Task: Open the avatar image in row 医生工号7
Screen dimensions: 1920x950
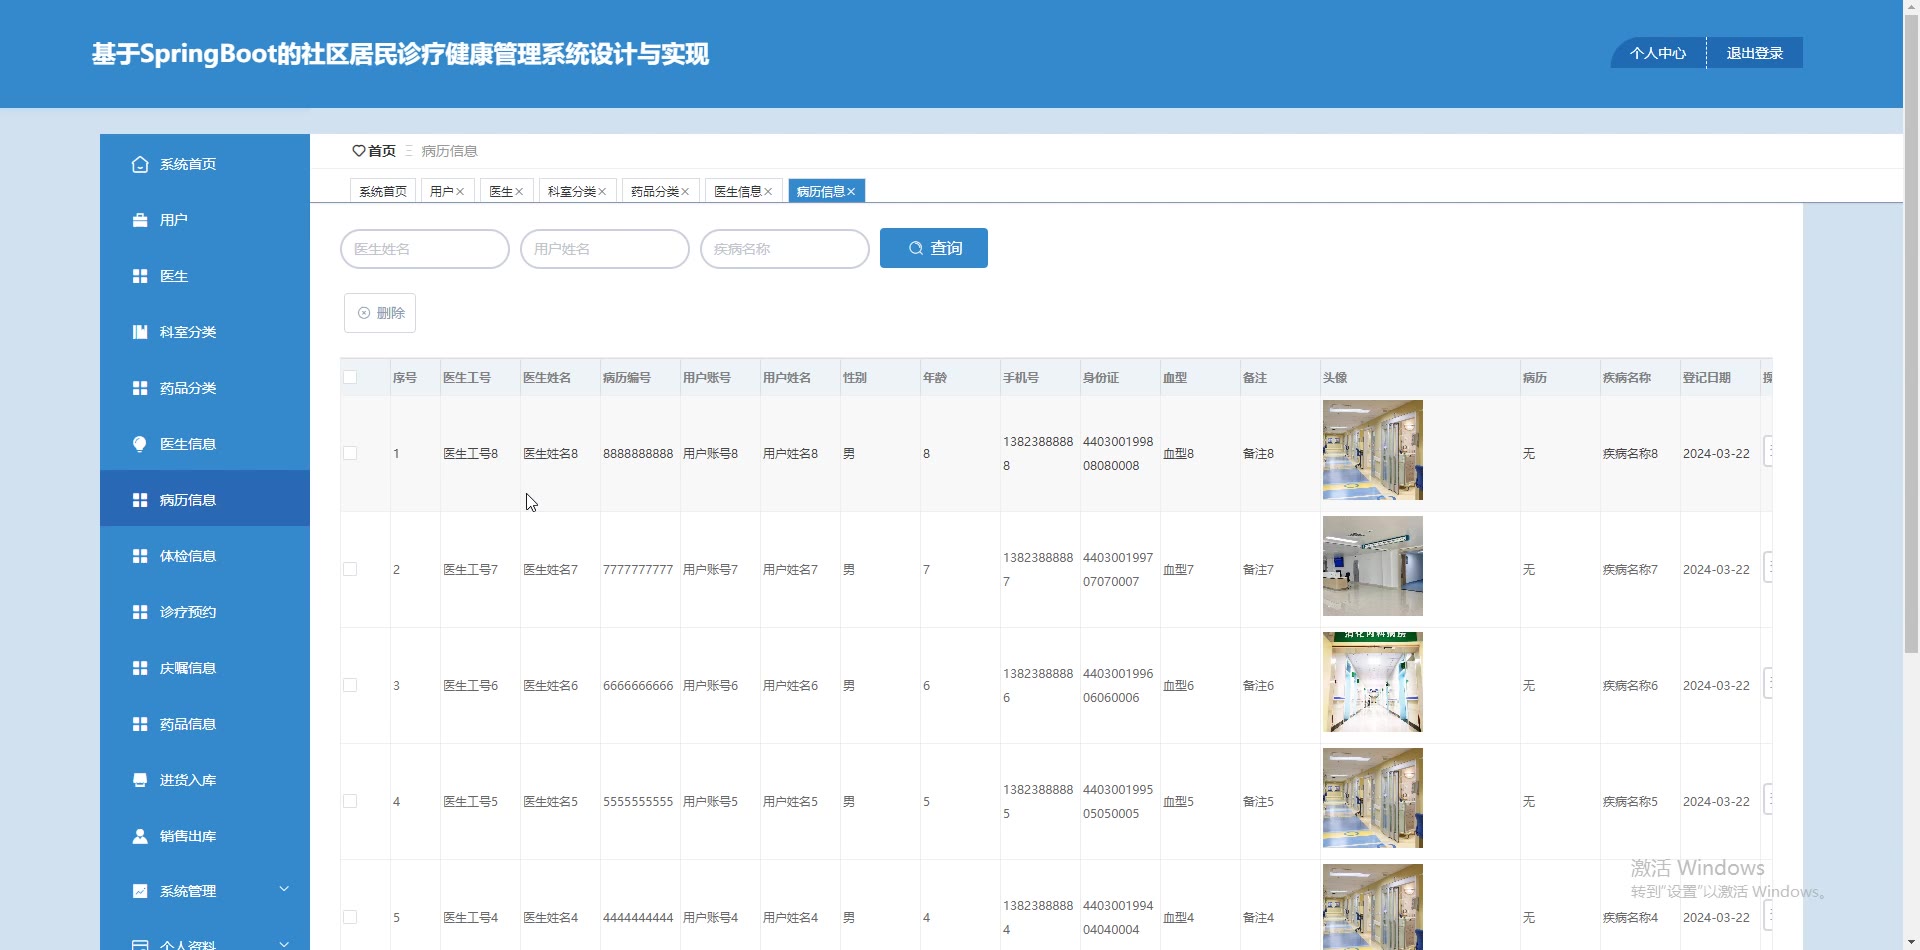Action: (x=1373, y=566)
